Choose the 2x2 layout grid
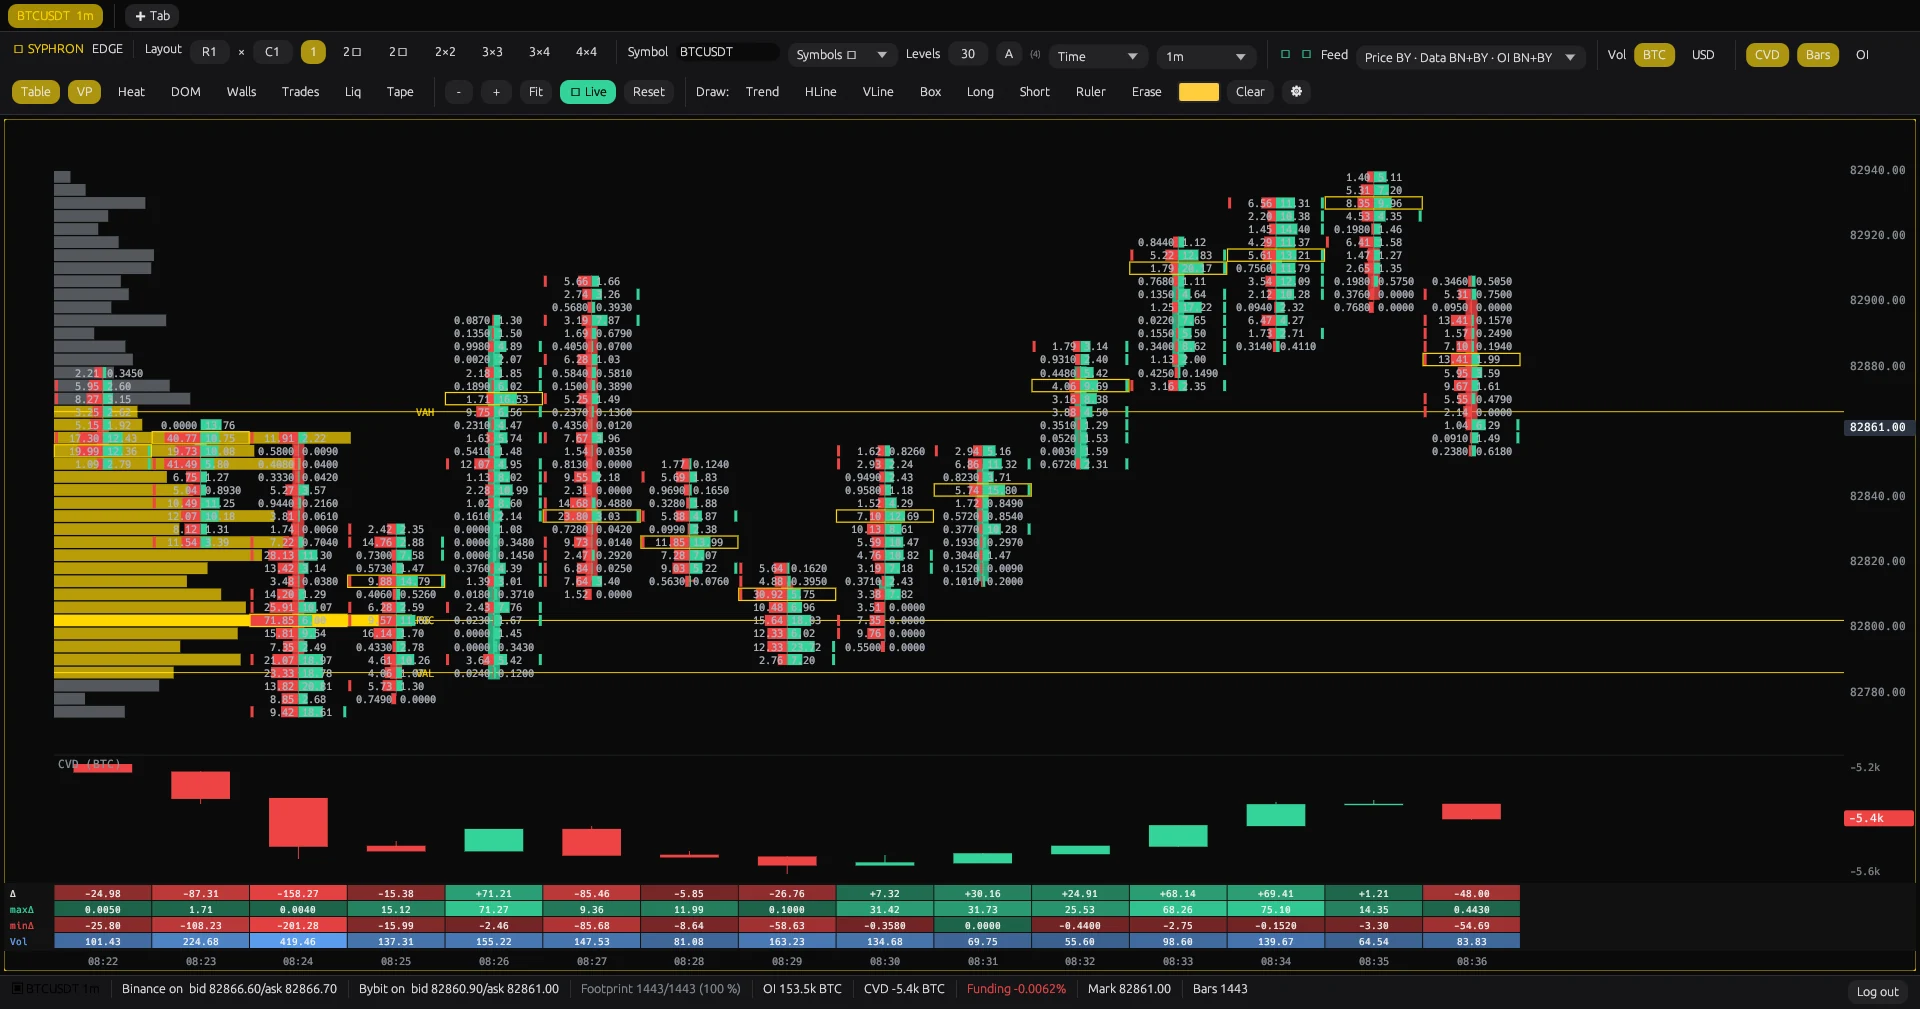 coord(445,52)
